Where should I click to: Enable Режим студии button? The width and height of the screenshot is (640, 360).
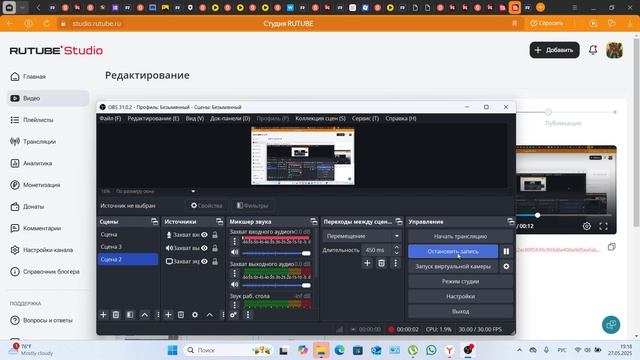point(460,281)
